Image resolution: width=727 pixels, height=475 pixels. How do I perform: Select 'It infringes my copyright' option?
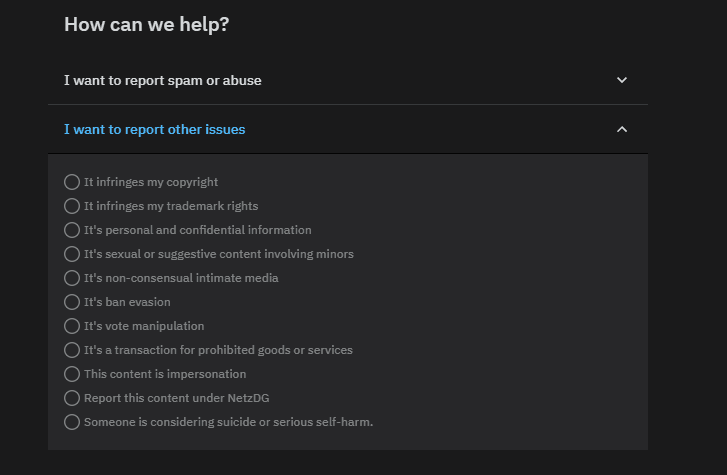coord(72,182)
